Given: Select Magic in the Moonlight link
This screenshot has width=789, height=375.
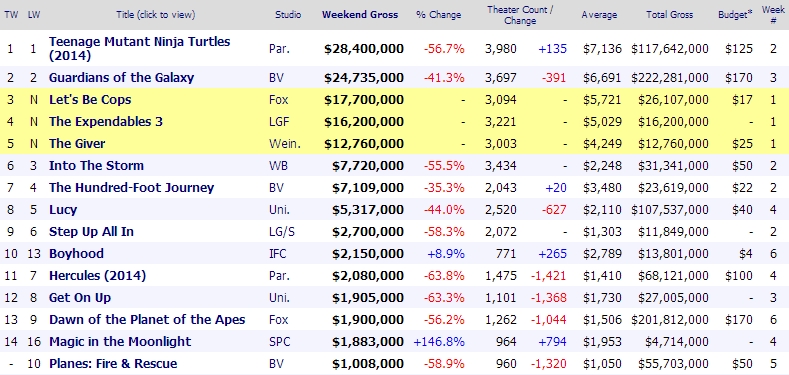Looking at the screenshot, I should pyautogui.click(x=120, y=342).
